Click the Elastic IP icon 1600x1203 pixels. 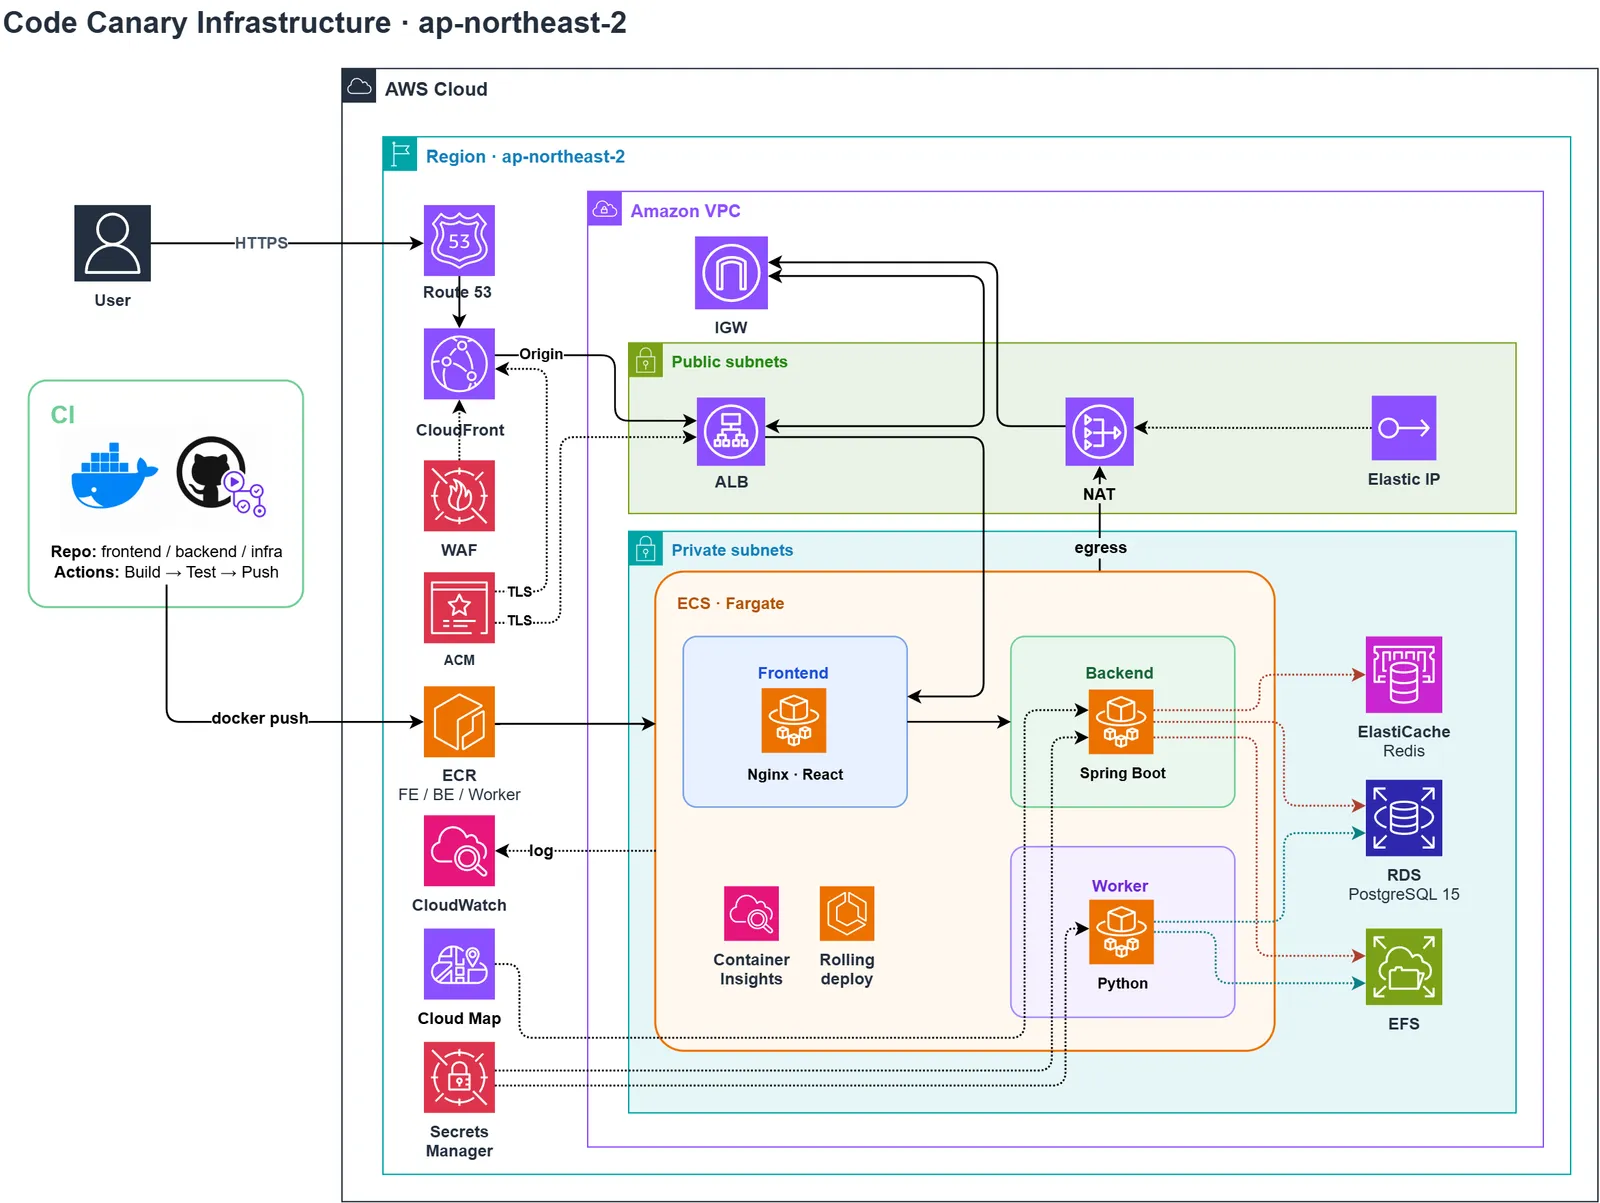click(1404, 428)
